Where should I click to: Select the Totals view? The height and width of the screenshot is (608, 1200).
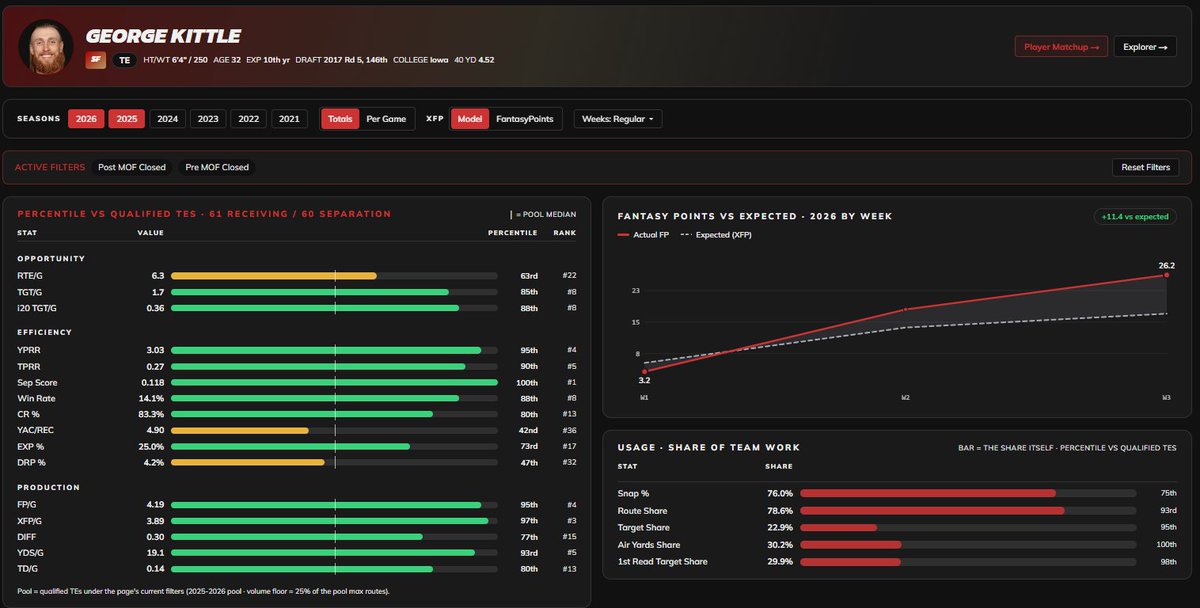[341, 119]
